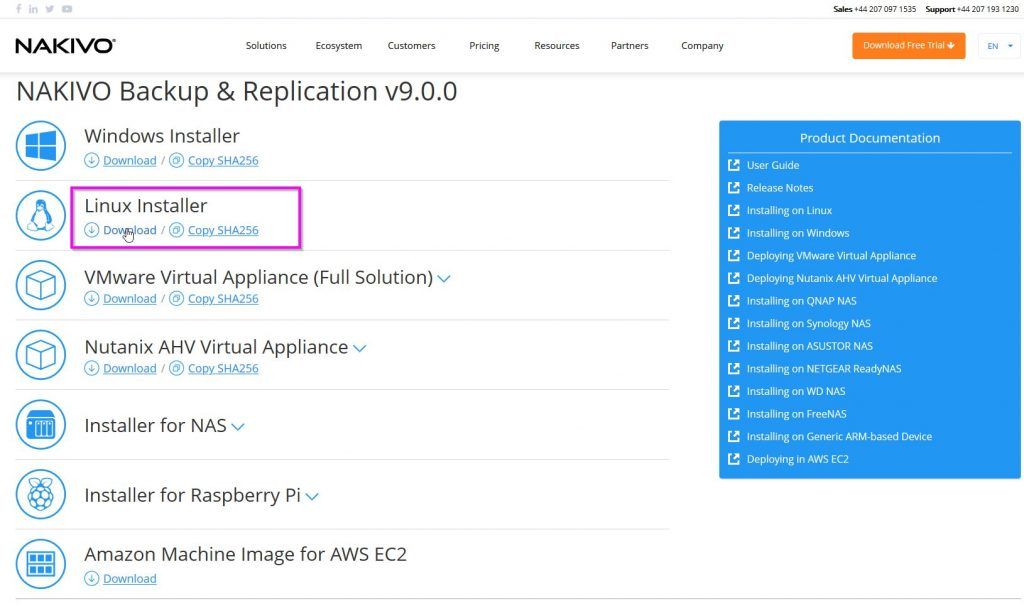Download Amazon Machine Image for AWS EC2
The image size is (1024, 606).
(x=129, y=579)
